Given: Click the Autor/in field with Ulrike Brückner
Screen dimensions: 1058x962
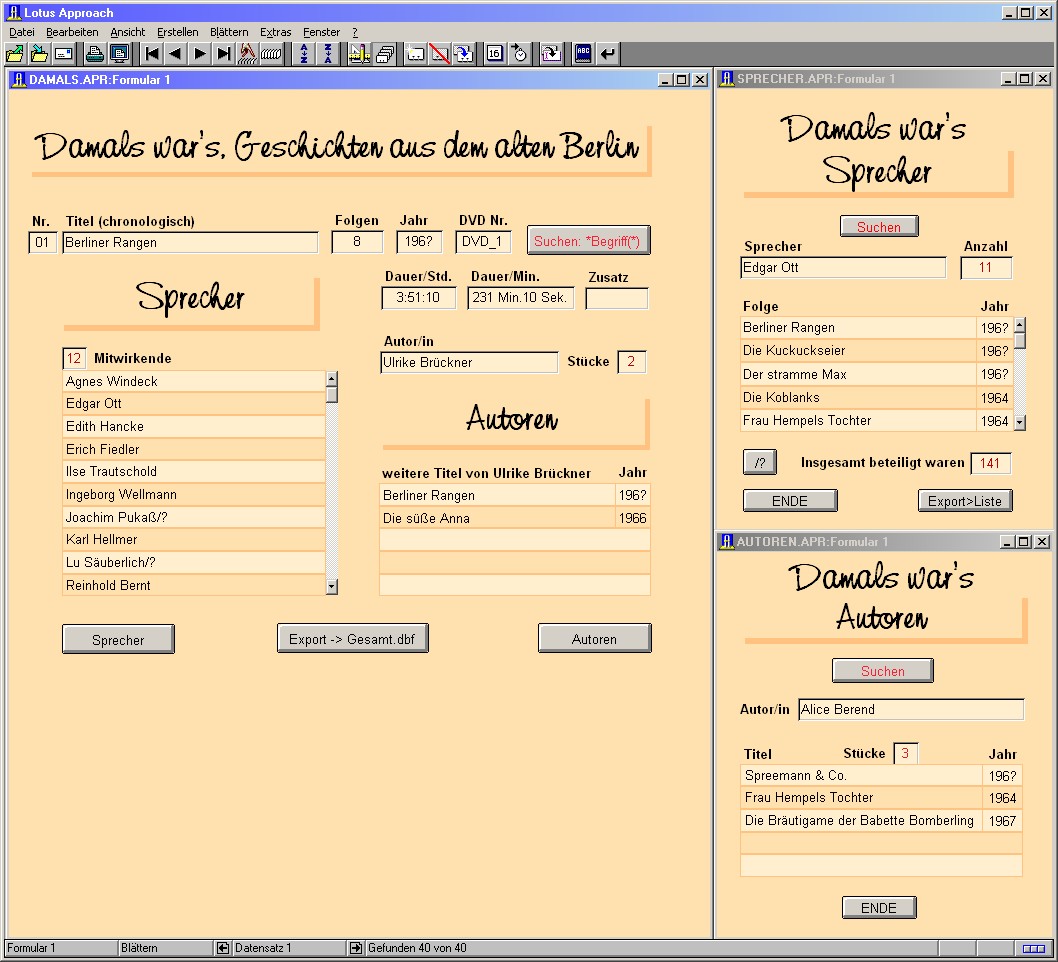Looking at the screenshot, I should [x=469, y=362].
